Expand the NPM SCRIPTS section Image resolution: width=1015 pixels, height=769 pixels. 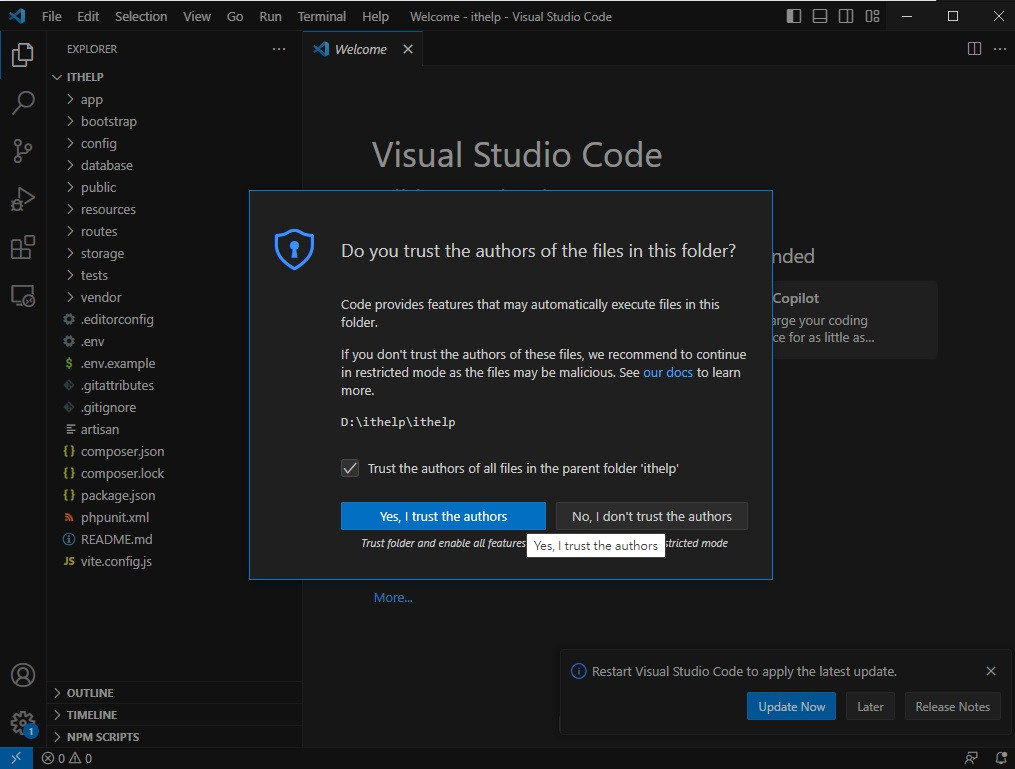click(x=175, y=737)
